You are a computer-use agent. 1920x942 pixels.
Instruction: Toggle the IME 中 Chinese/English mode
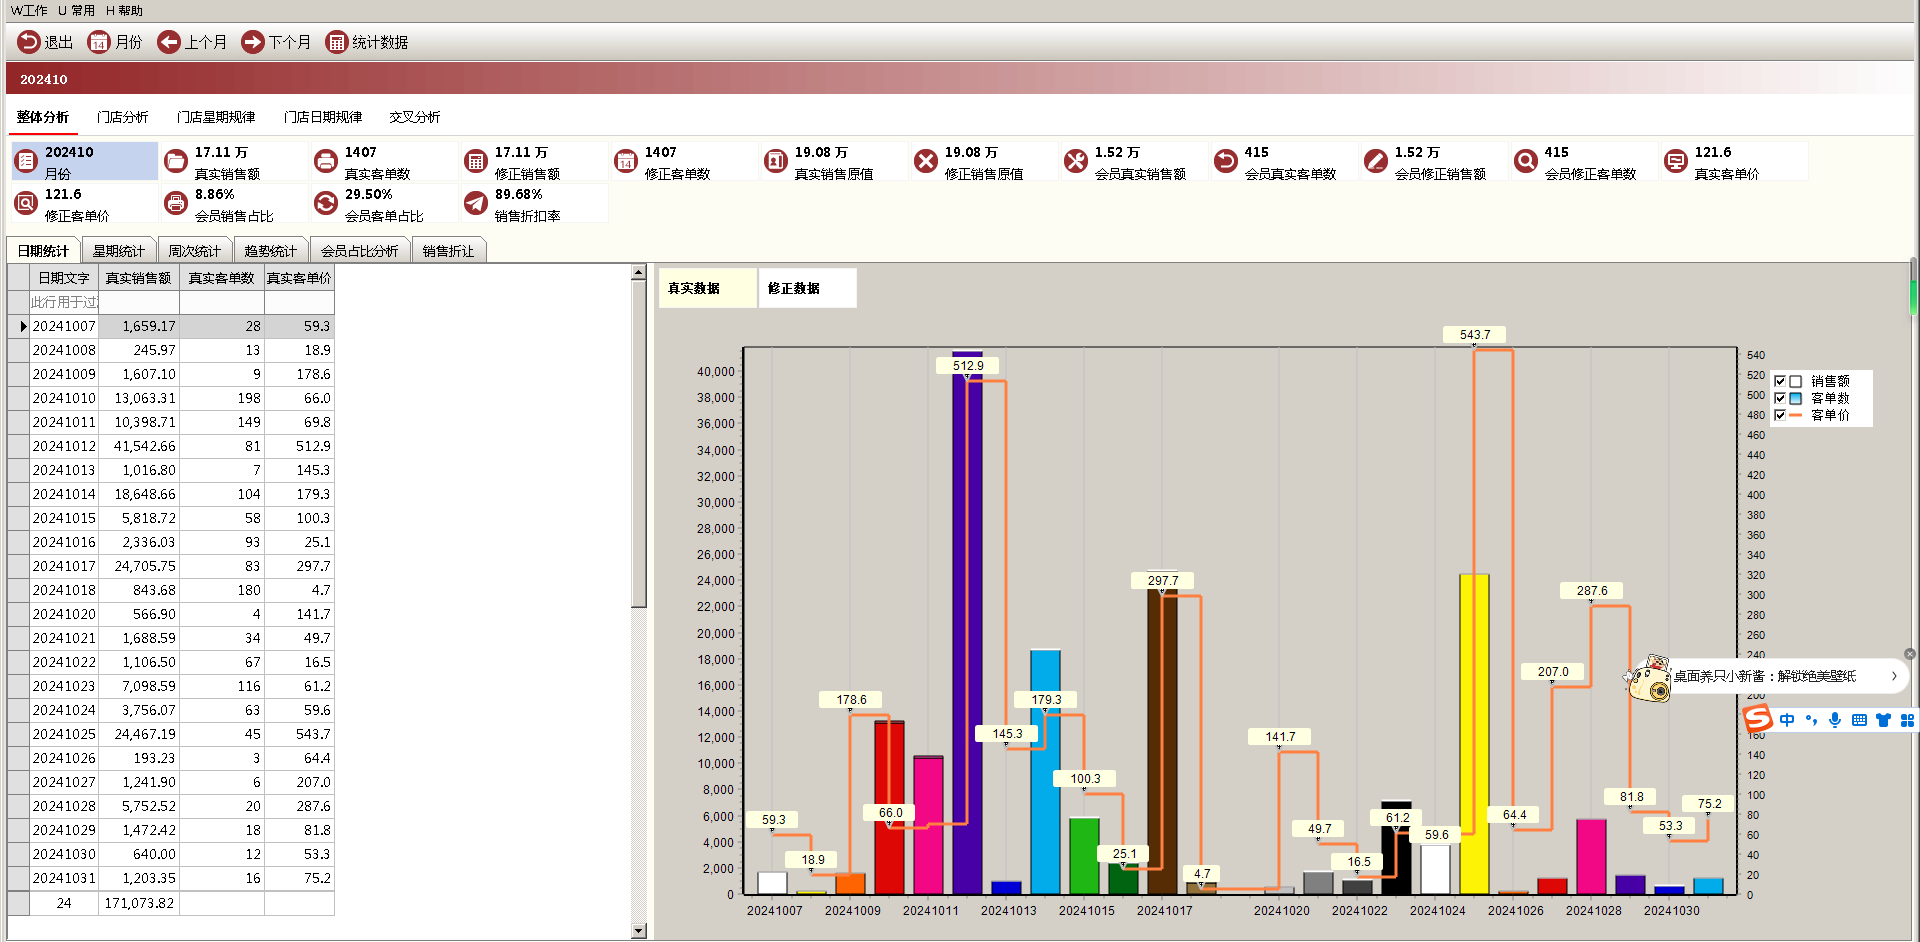point(1787,720)
